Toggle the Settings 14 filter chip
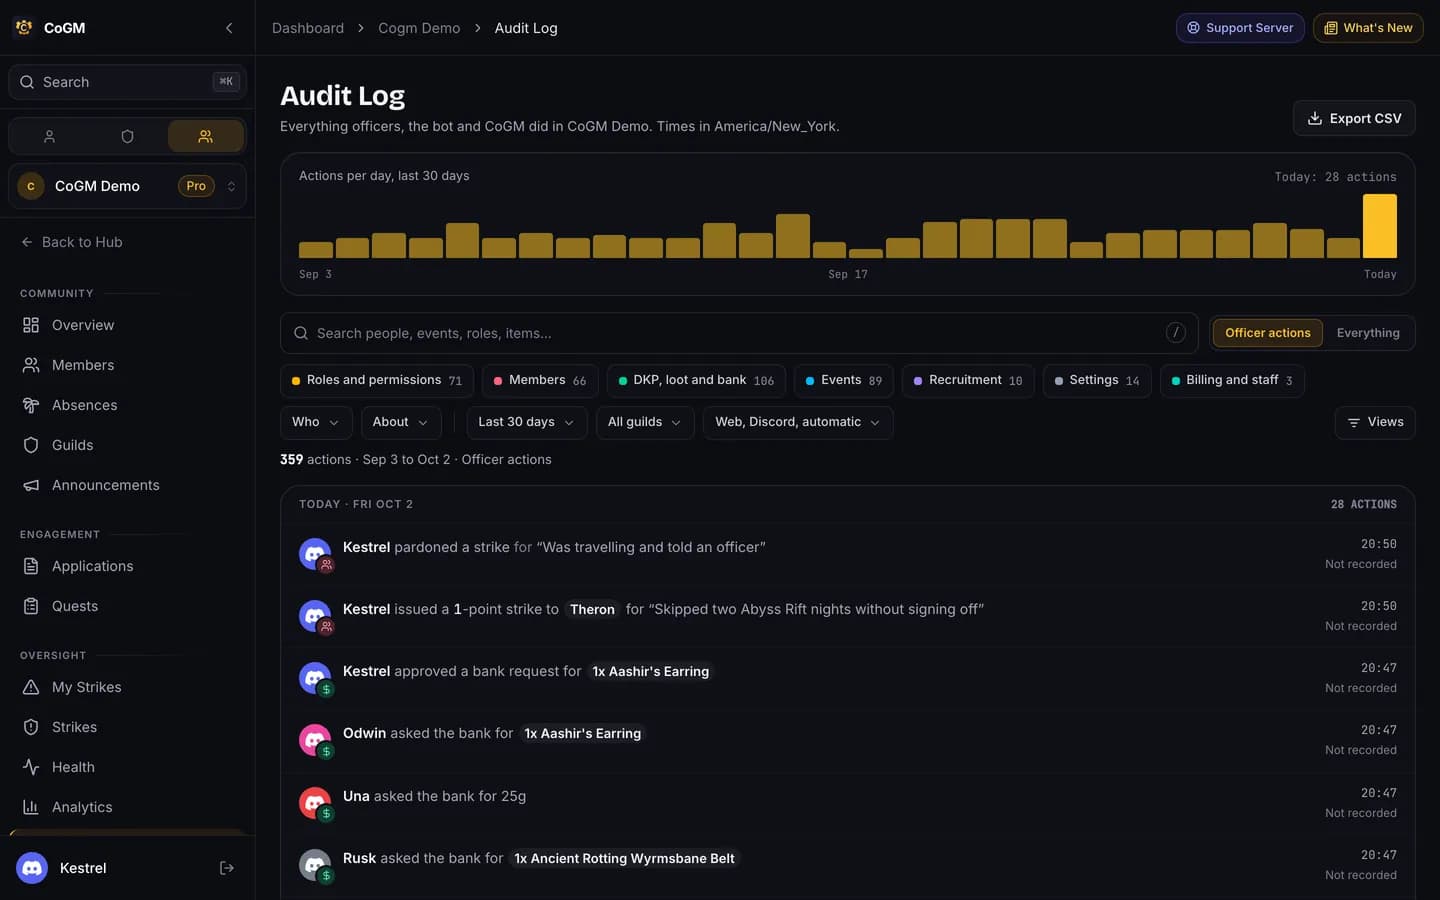This screenshot has width=1440, height=900. point(1097,381)
